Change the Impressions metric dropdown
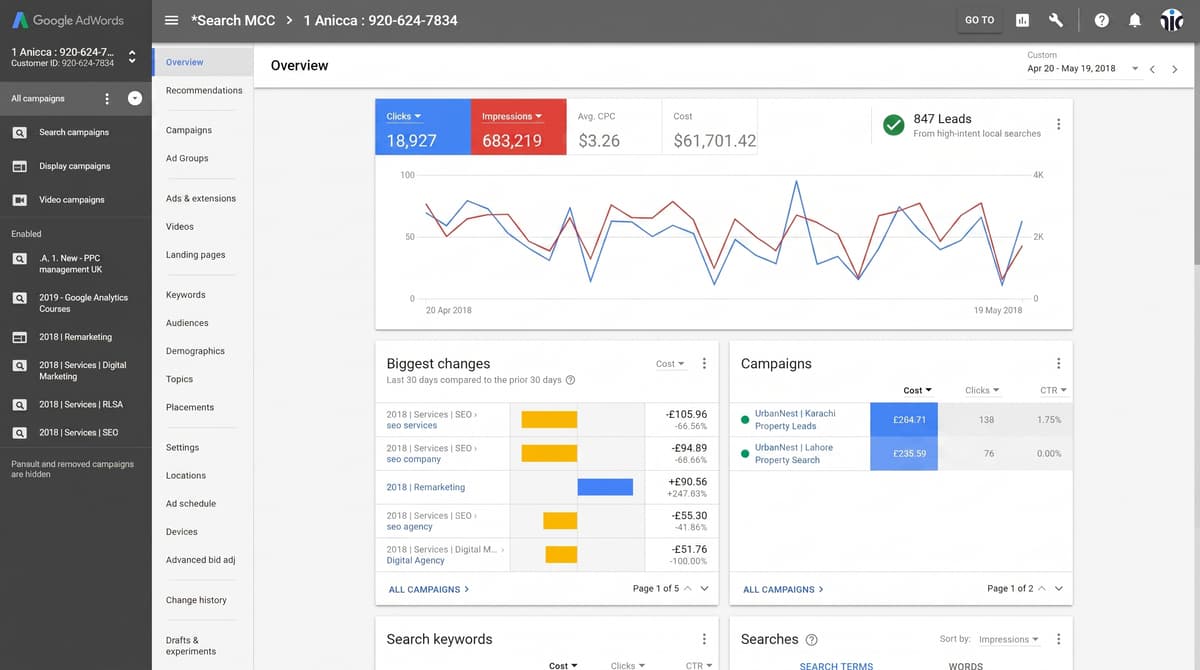1200x670 pixels. [x=512, y=116]
